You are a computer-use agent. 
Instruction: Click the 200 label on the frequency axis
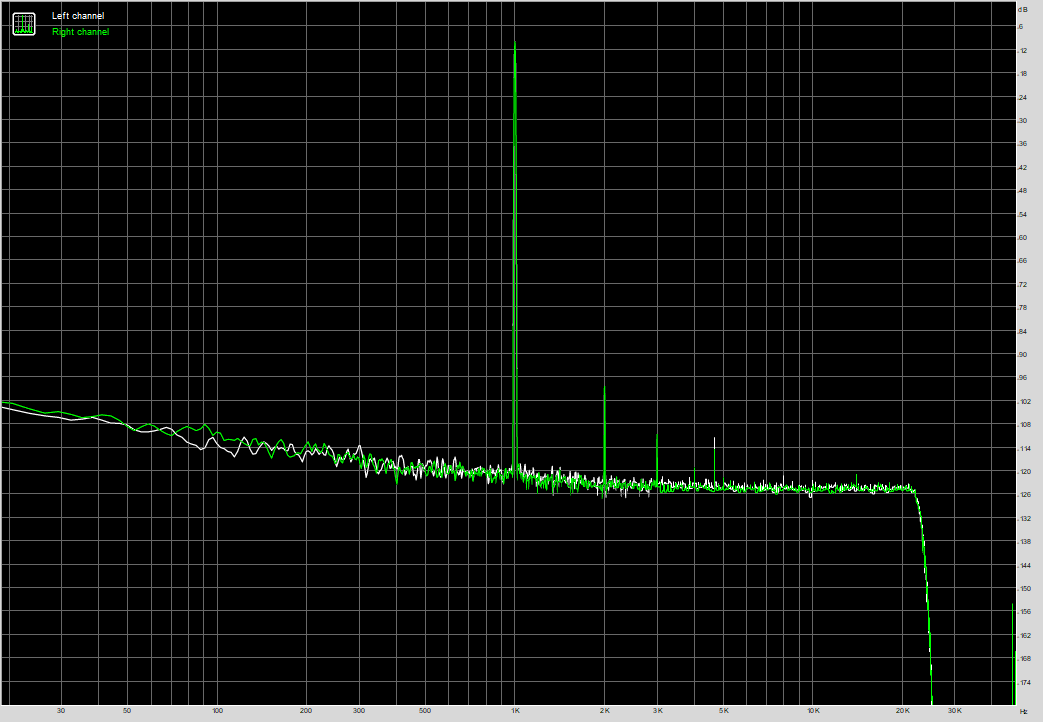point(306,711)
